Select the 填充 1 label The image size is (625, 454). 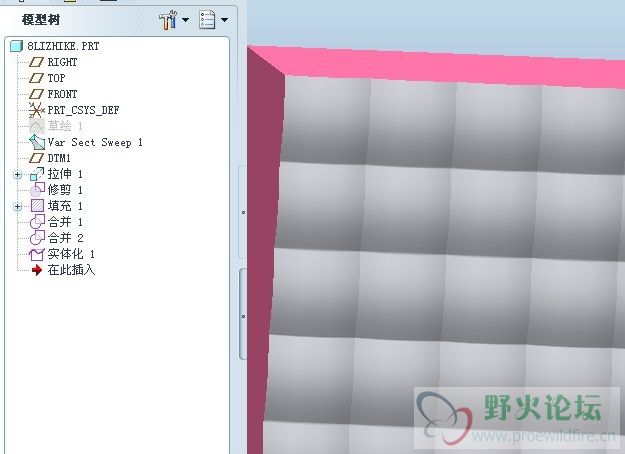tap(65, 206)
